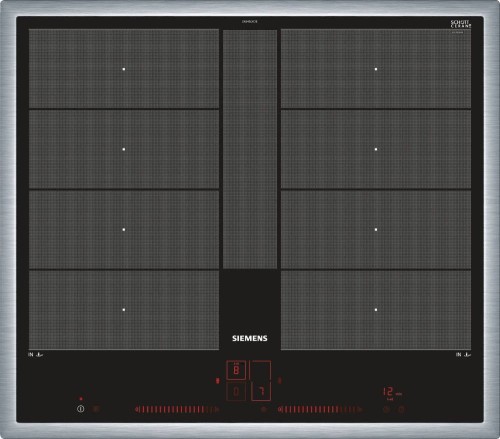Touch the narrow central cooking zone
The image size is (500, 439).
coord(250,149)
